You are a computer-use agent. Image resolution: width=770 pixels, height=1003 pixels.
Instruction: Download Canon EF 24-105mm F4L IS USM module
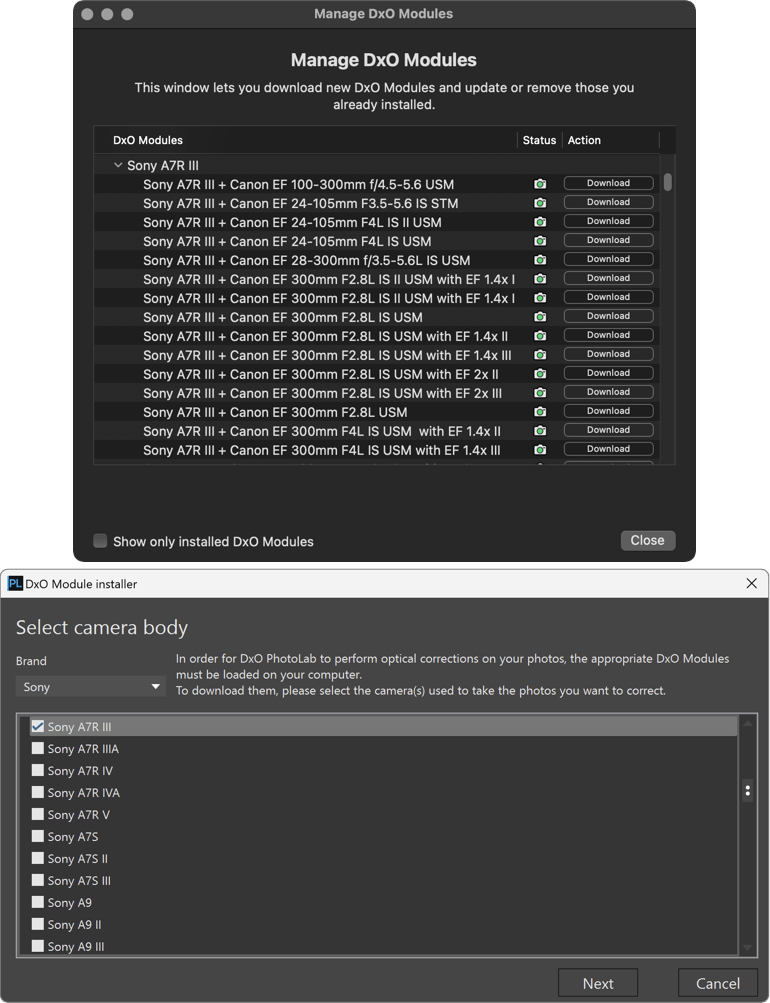(x=608, y=240)
